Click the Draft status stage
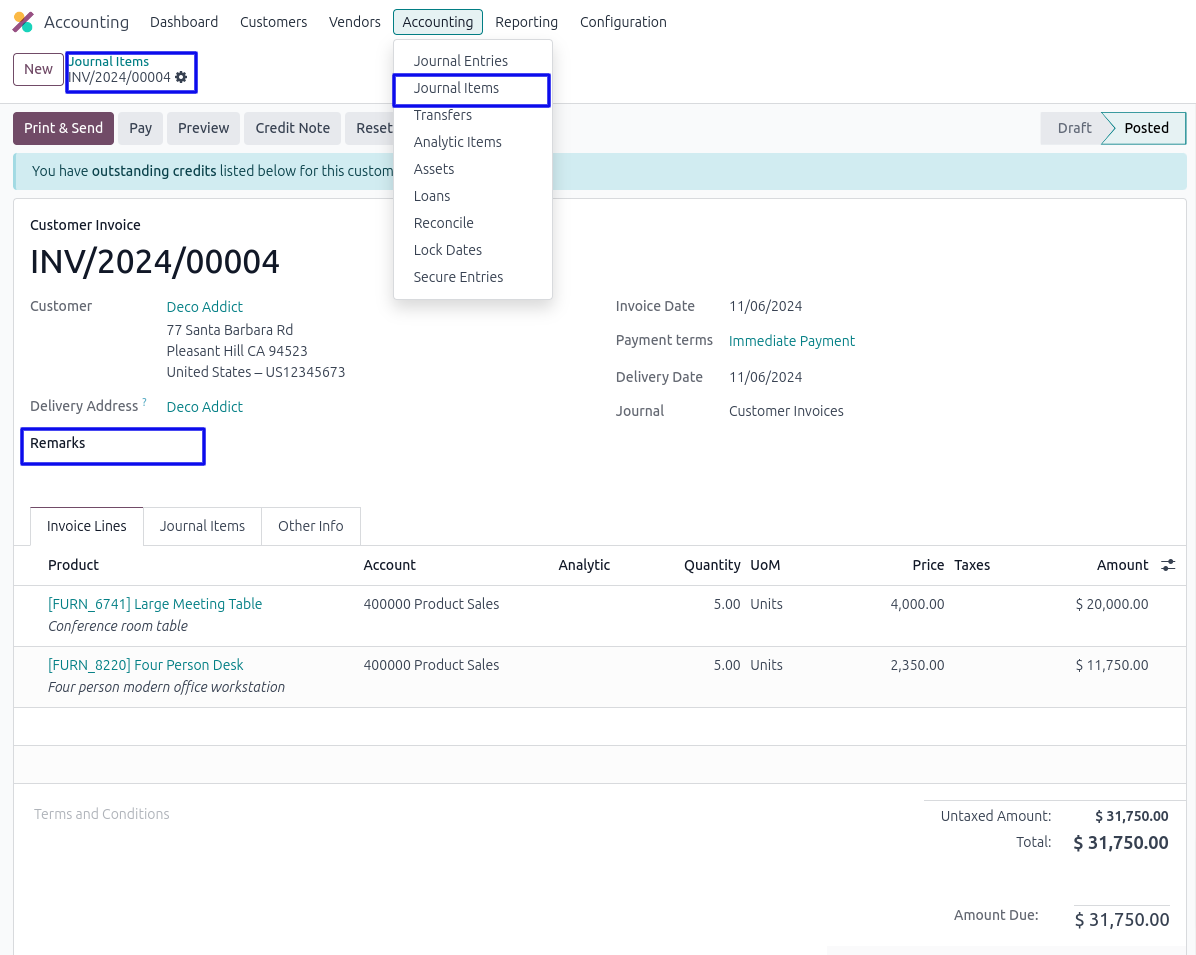The image size is (1196, 955). (1074, 128)
